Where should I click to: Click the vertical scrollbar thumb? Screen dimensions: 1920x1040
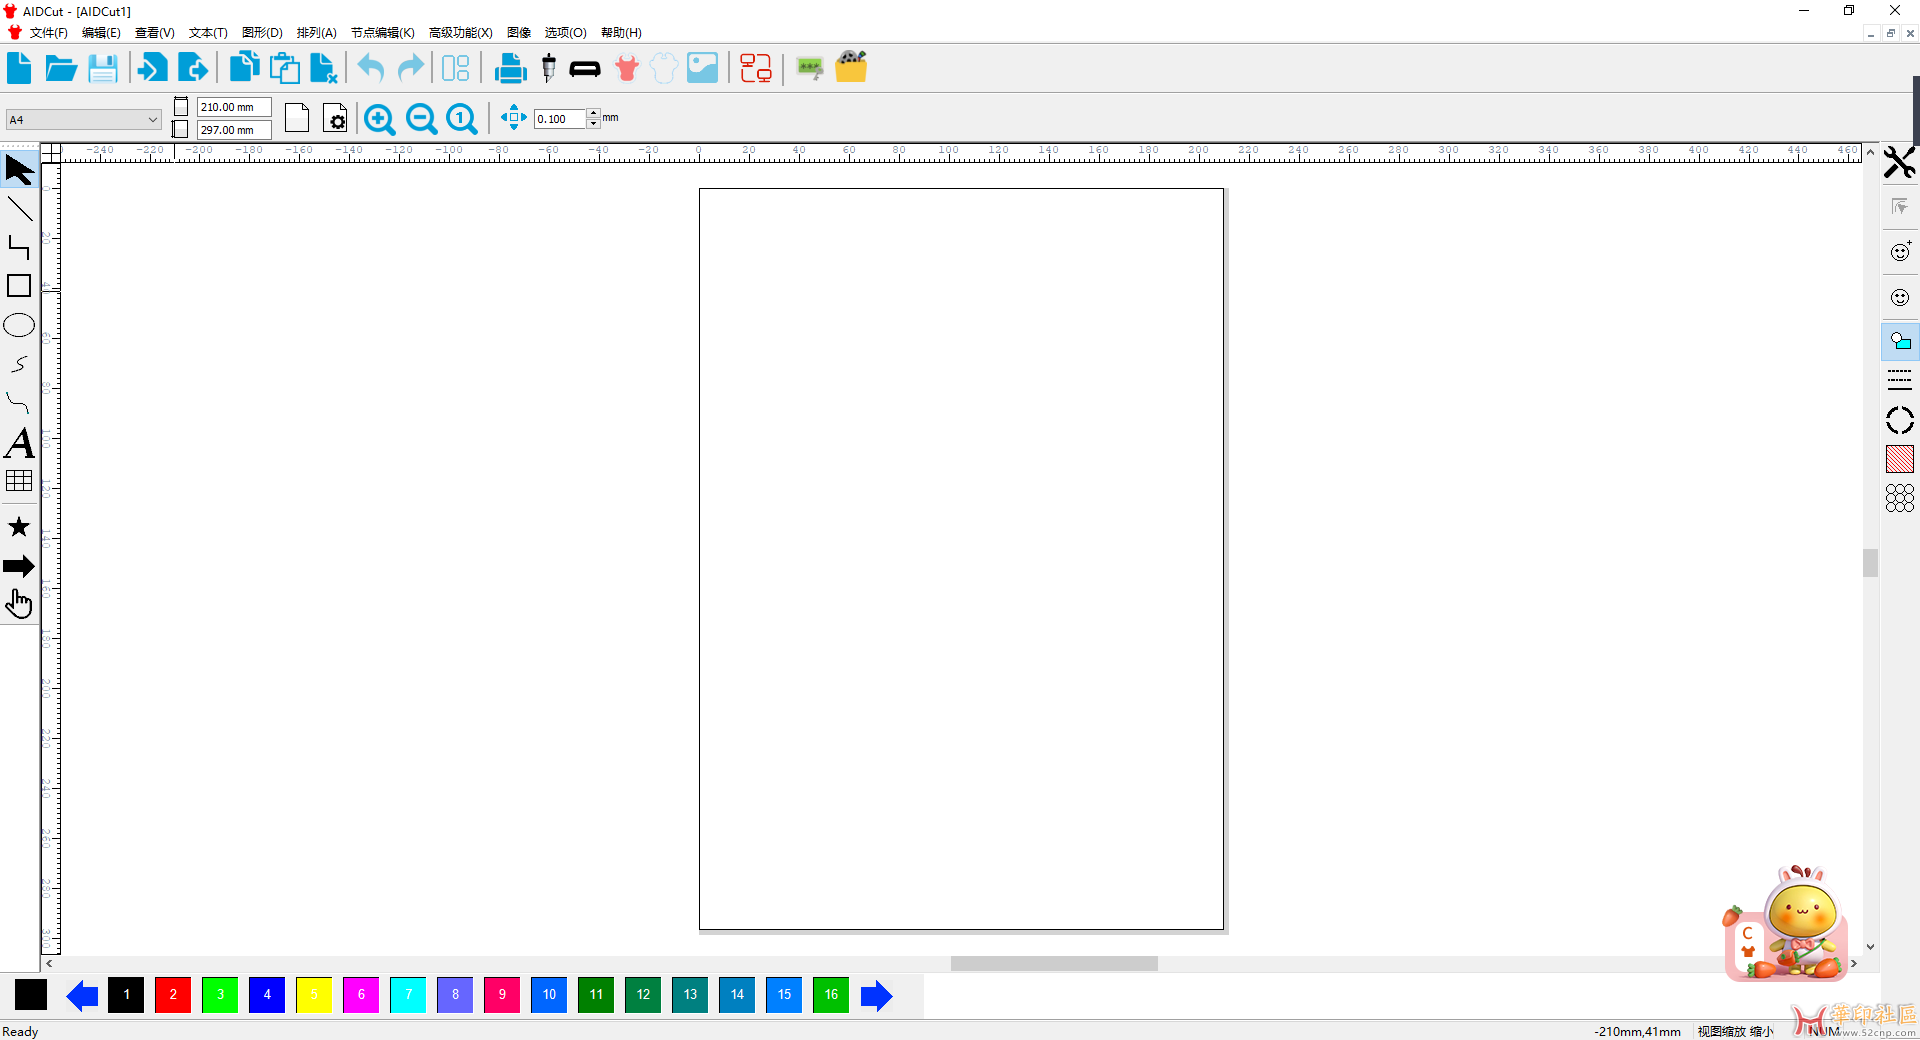pos(1870,563)
